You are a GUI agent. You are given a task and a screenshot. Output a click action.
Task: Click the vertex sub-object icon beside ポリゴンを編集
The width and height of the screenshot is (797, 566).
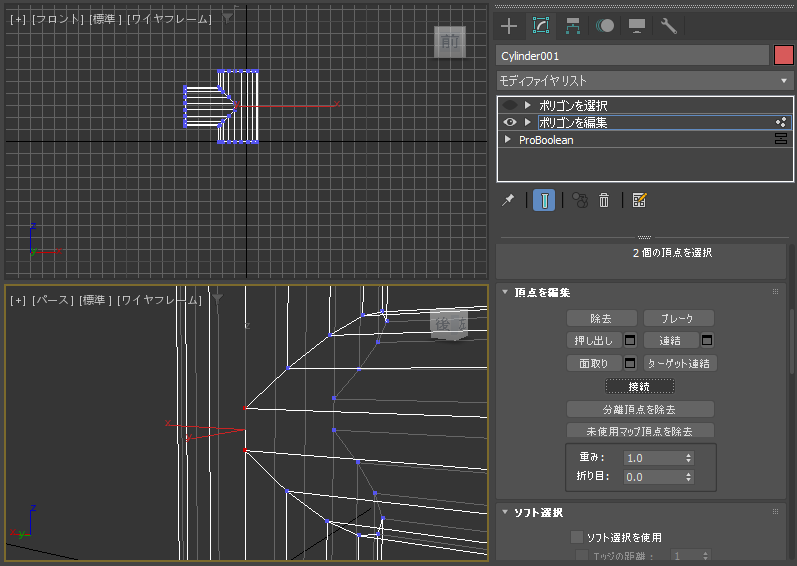(781, 122)
